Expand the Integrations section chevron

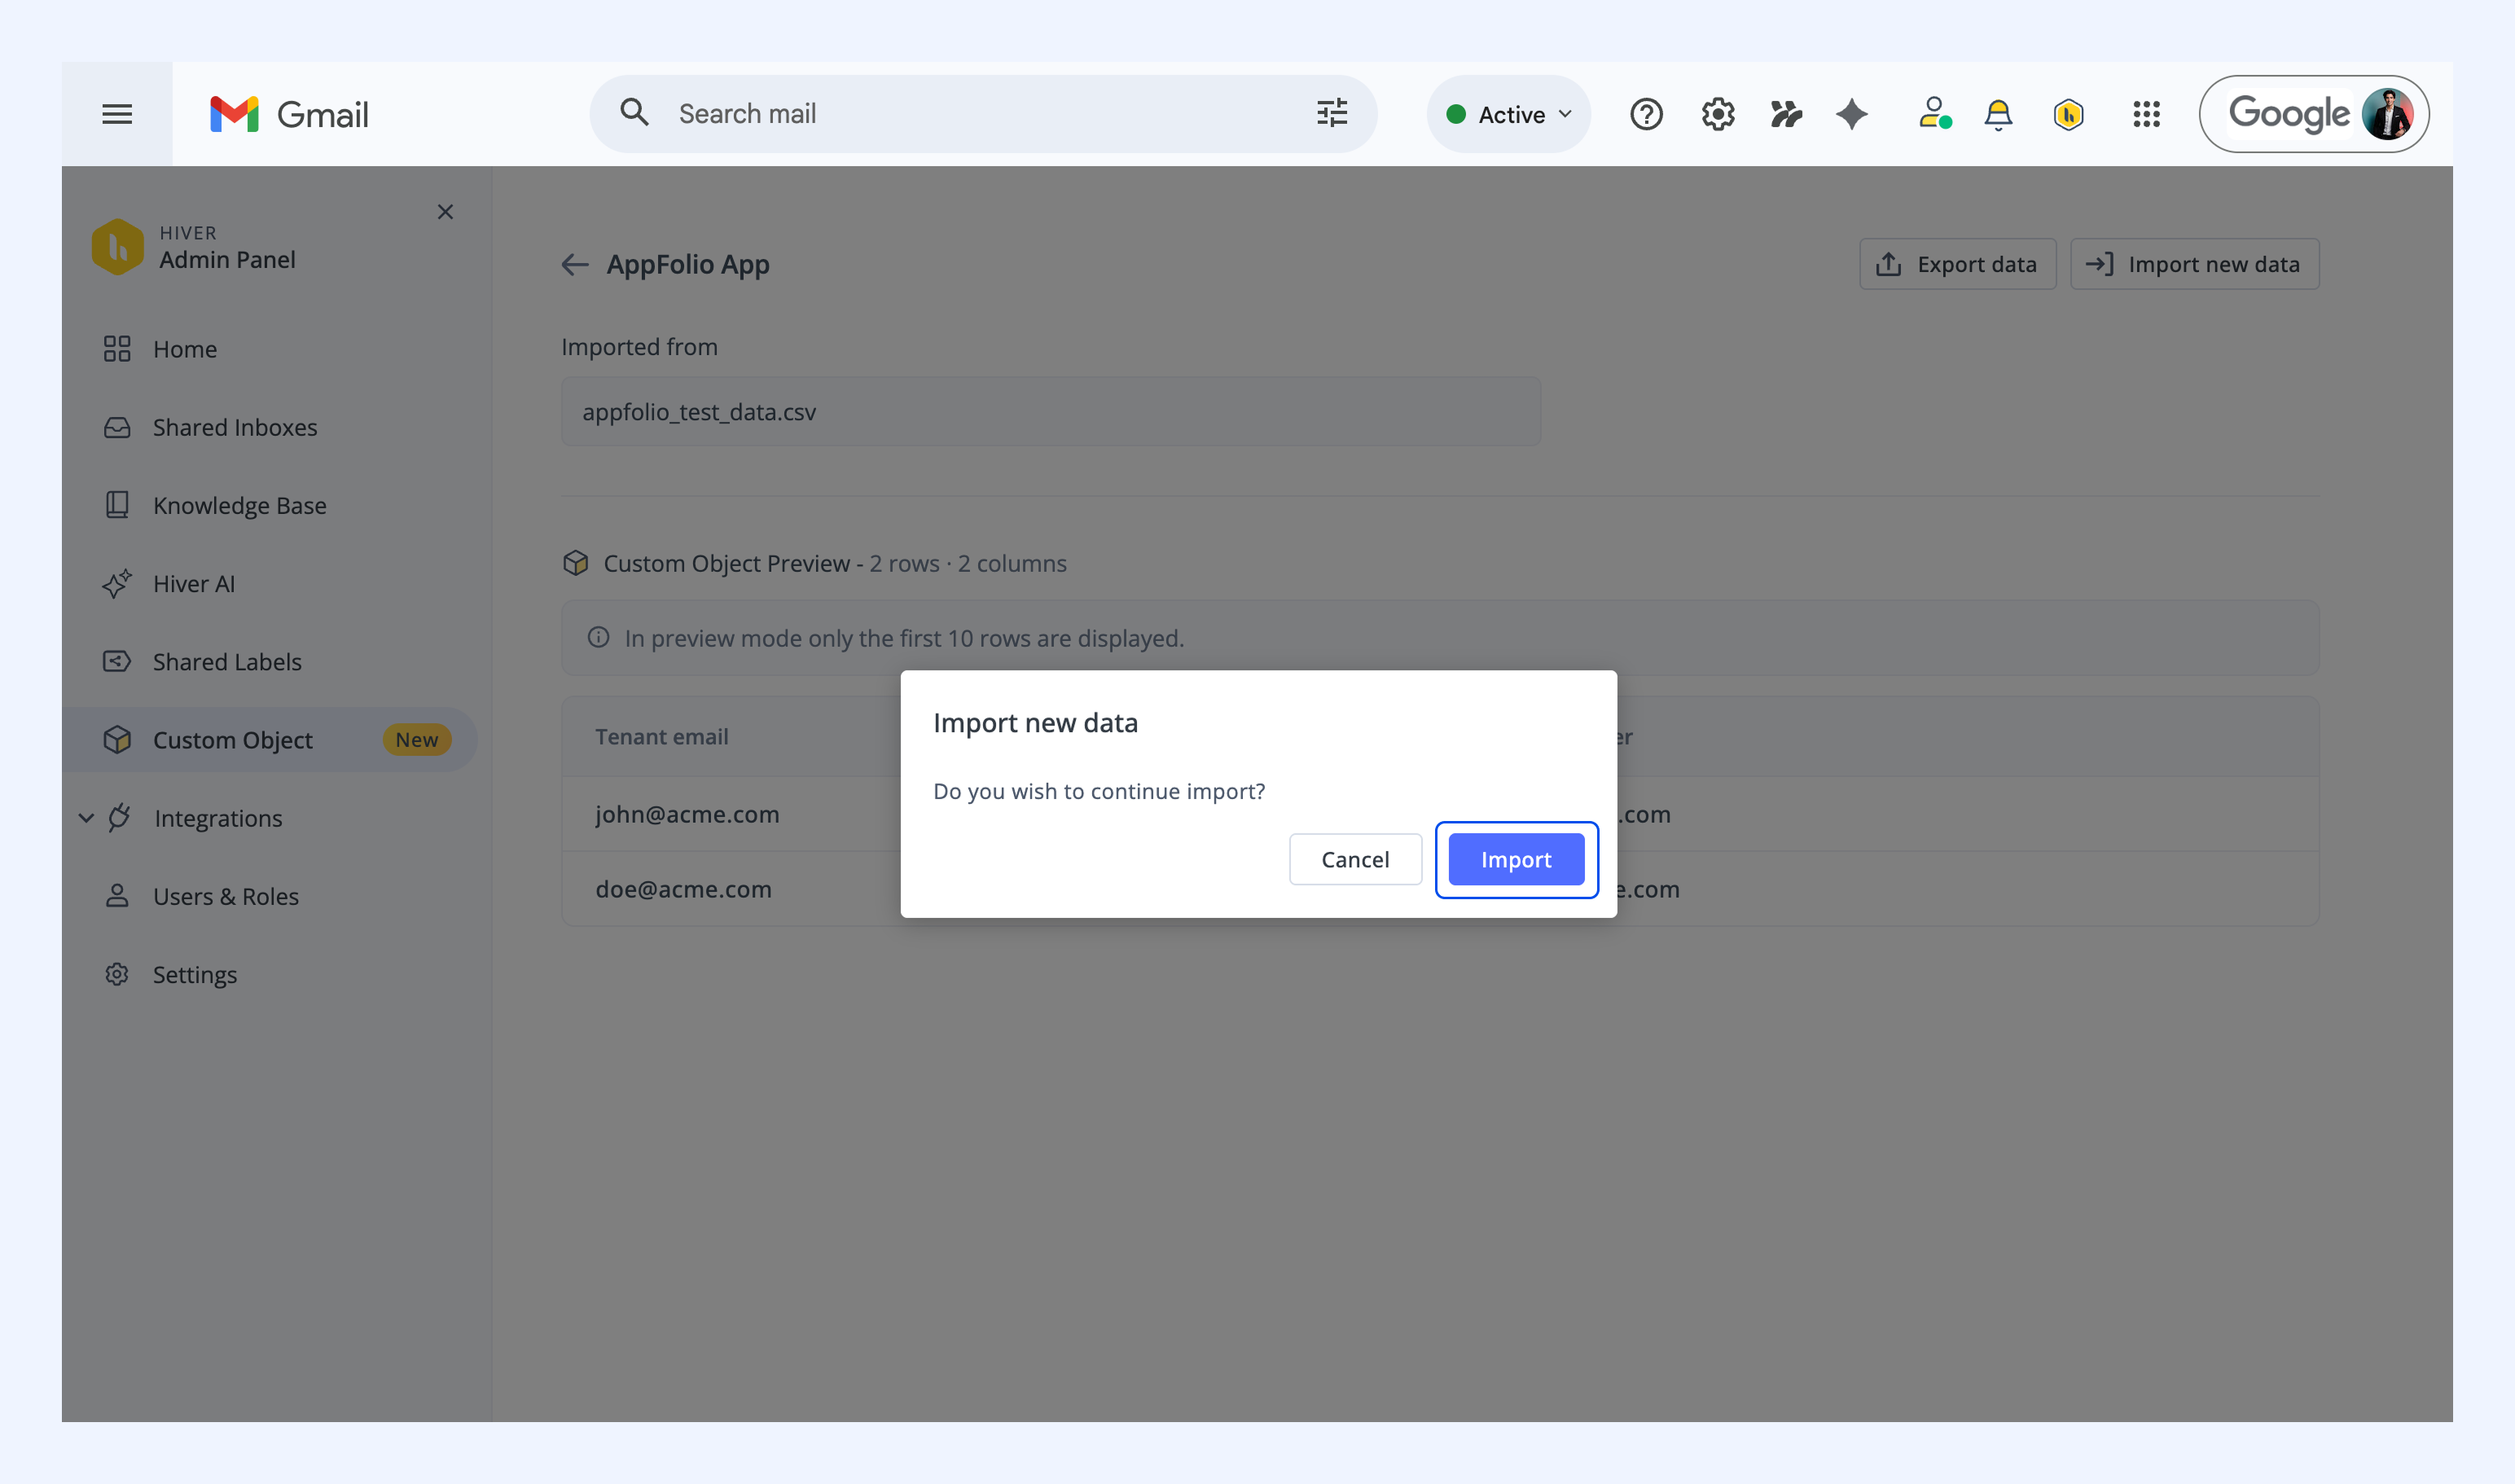point(86,818)
